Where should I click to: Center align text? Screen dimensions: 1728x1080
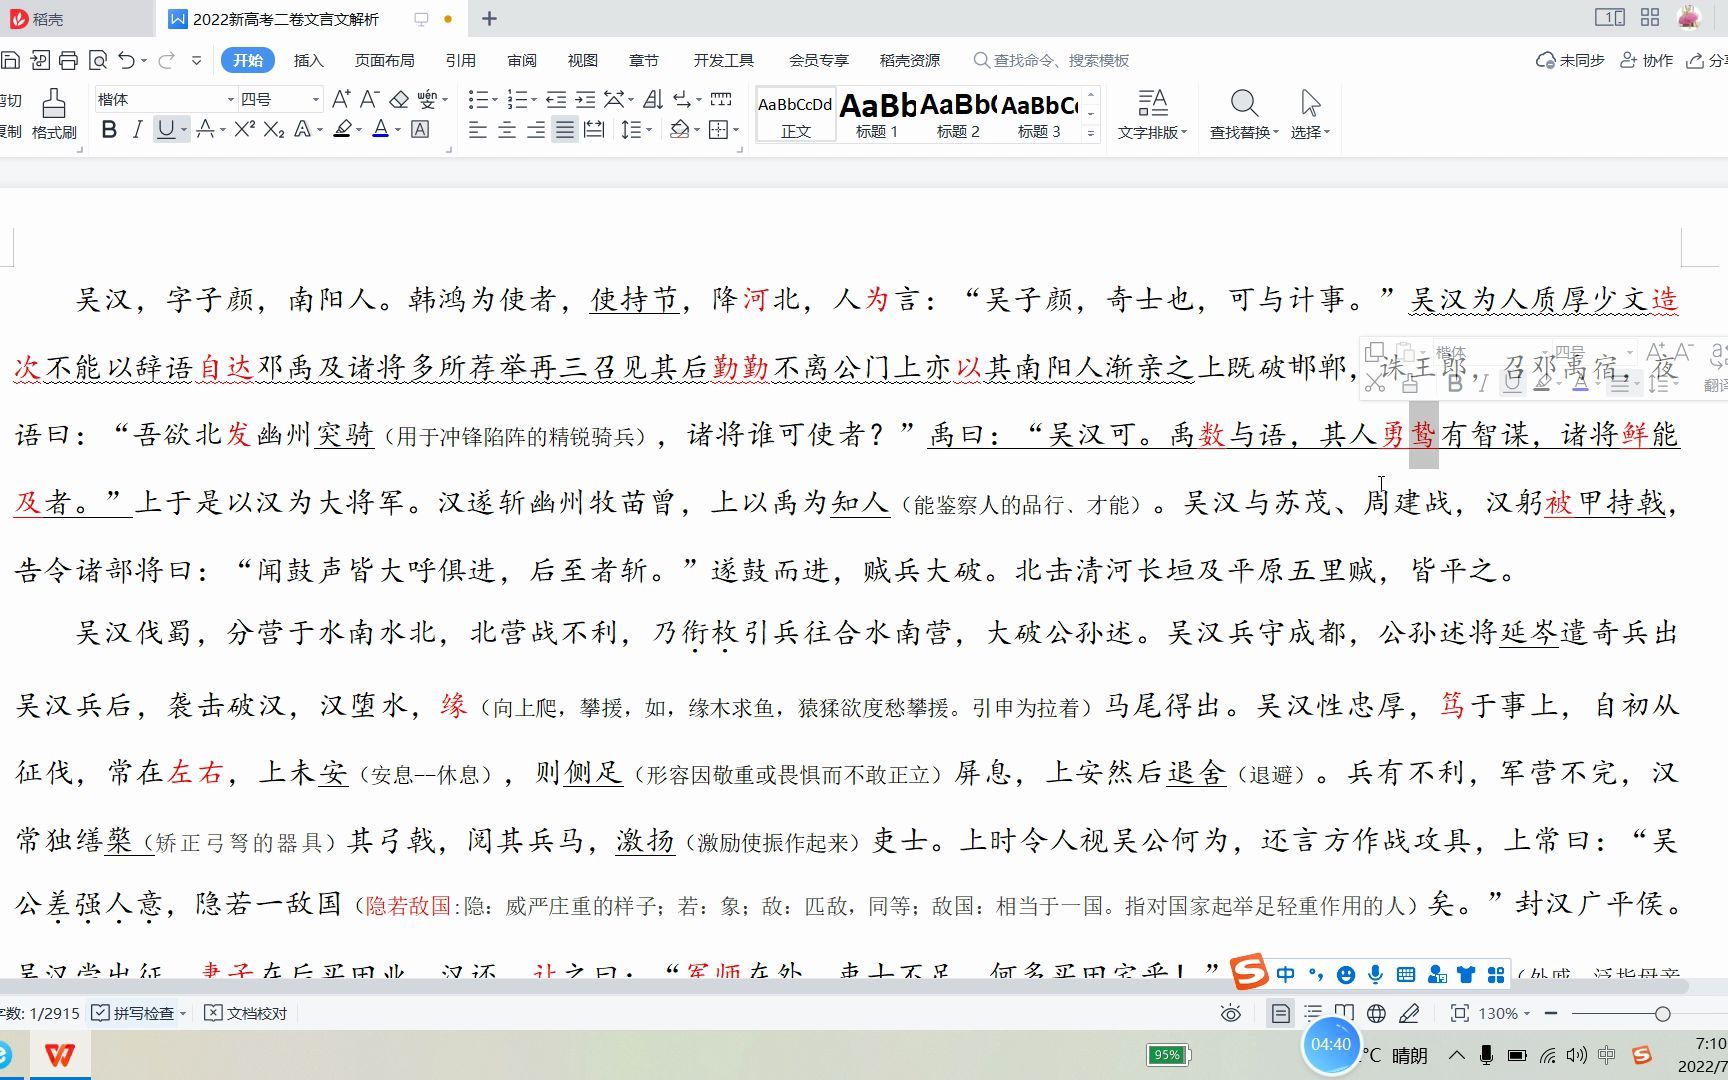click(x=507, y=130)
